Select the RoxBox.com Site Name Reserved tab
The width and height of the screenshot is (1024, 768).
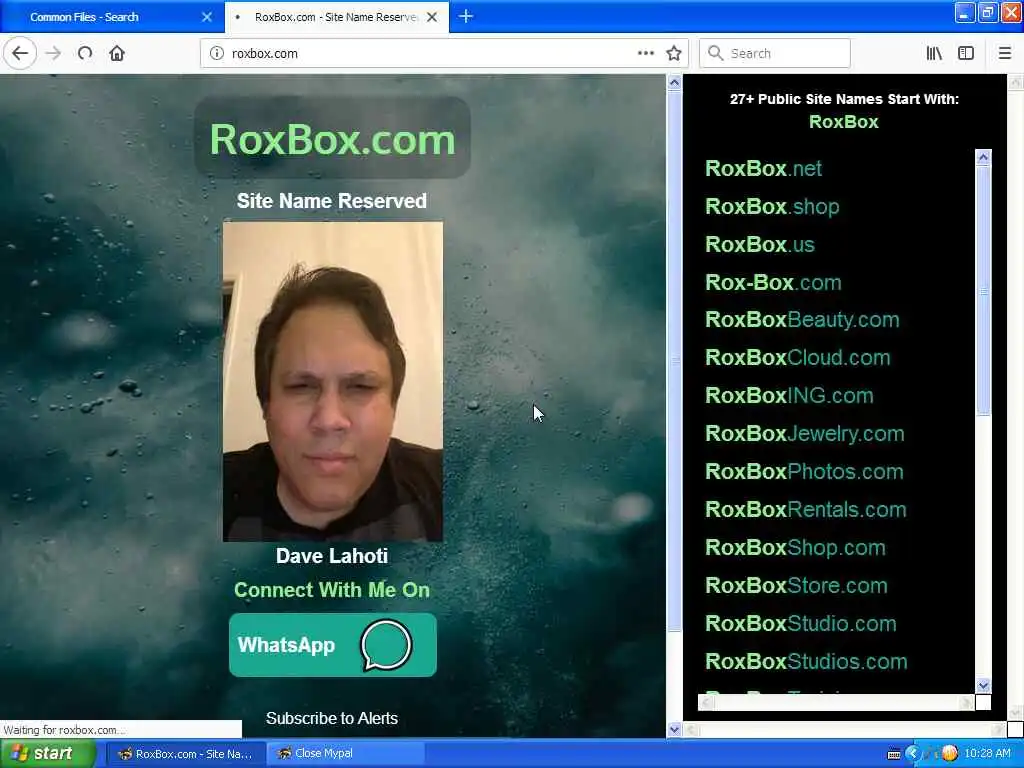coord(336,17)
